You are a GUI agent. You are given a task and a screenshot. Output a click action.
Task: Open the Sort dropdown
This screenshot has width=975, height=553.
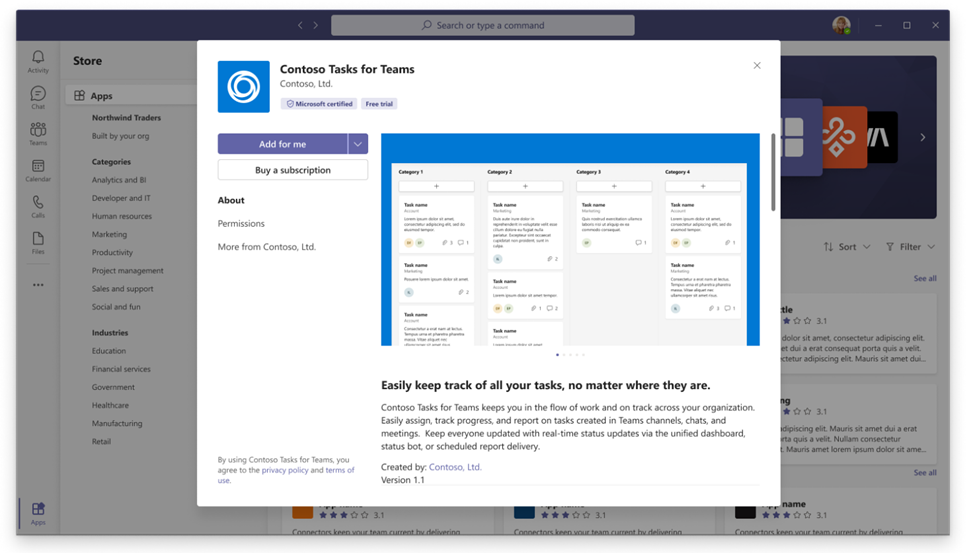(x=846, y=247)
